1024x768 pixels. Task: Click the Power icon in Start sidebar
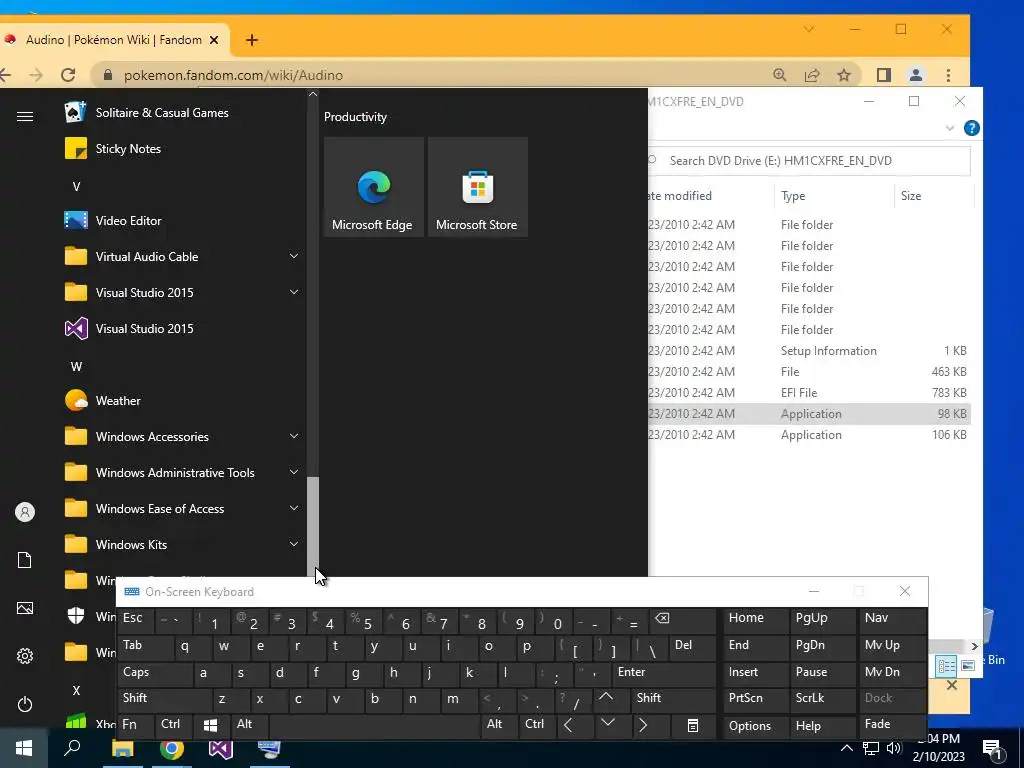[25, 704]
